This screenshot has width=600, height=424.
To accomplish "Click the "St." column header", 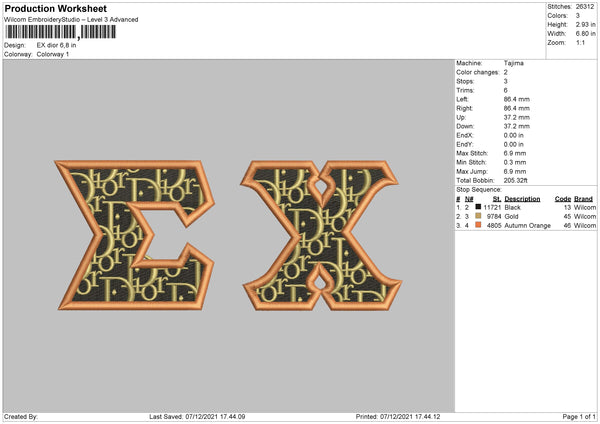I will tap(497, 199).
